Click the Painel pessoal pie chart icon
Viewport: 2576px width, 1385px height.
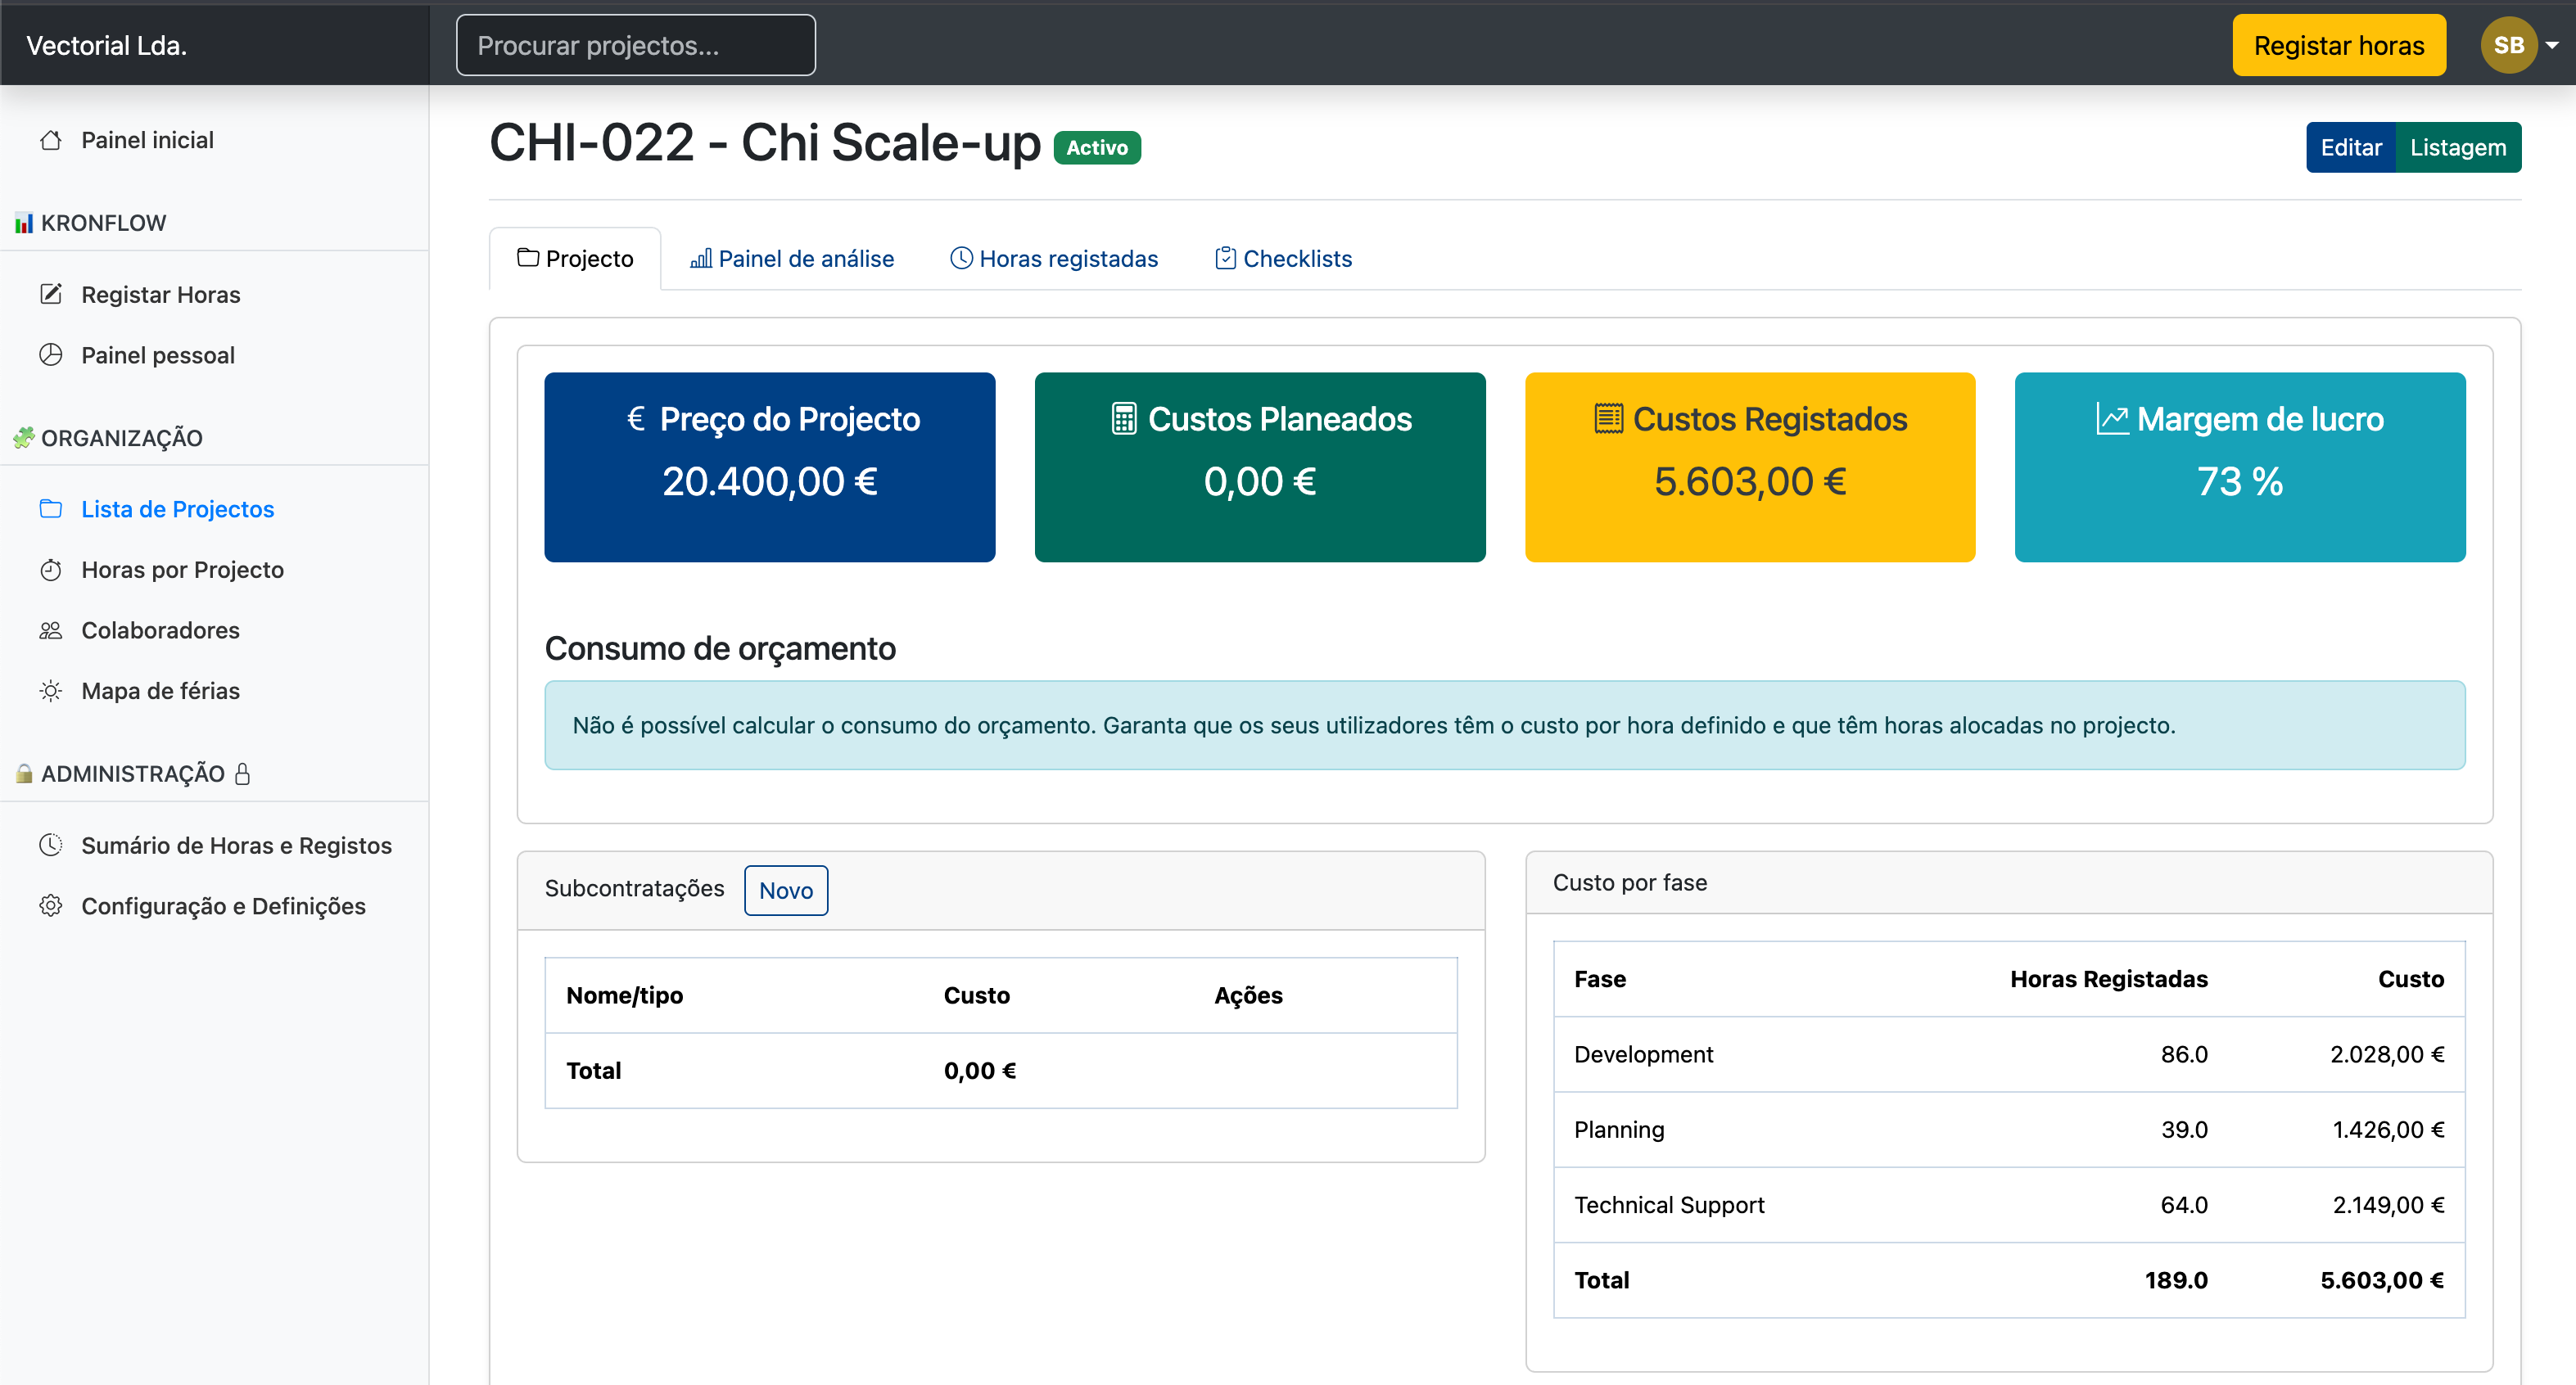[52, 355]
